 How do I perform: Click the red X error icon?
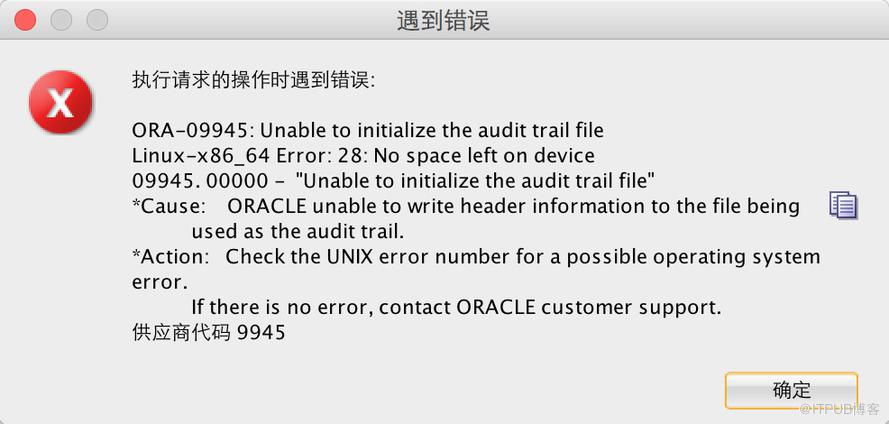pos(60,102)
